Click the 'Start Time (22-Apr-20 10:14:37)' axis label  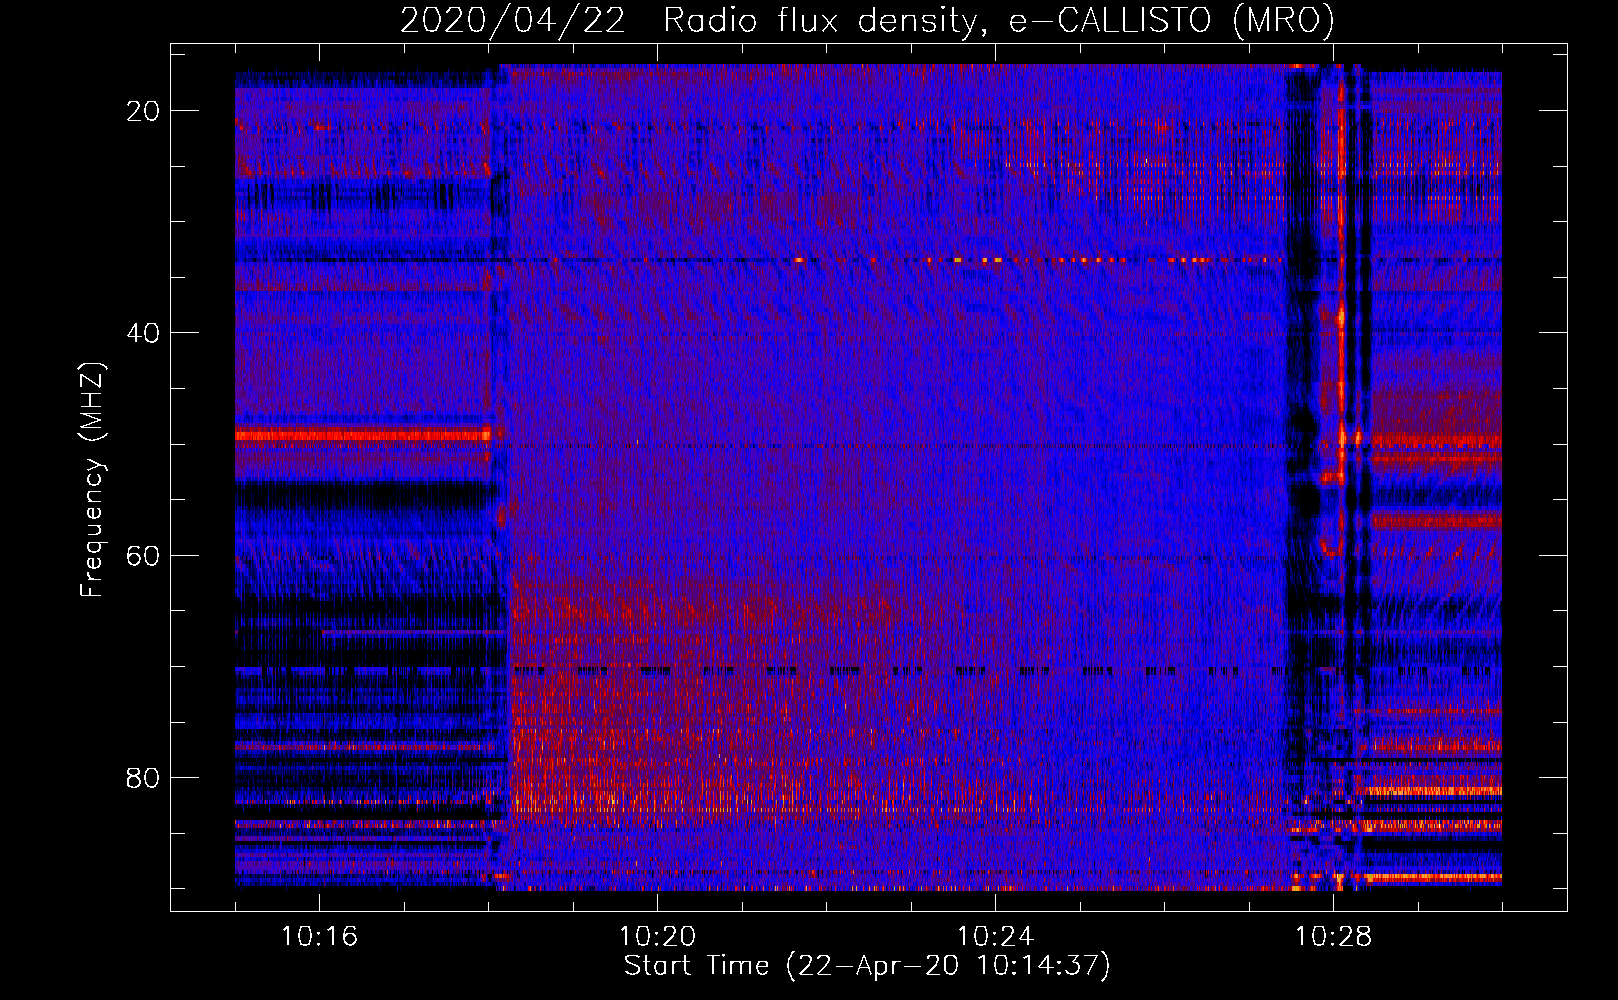click(x=867, y=966)
